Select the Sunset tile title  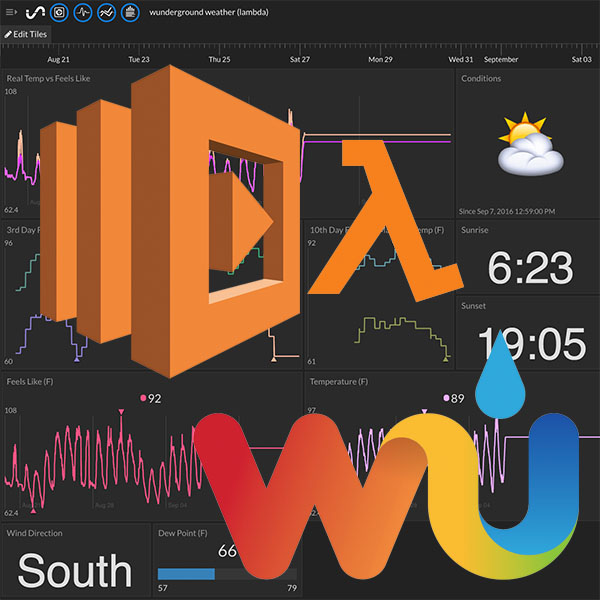[473, 306]
